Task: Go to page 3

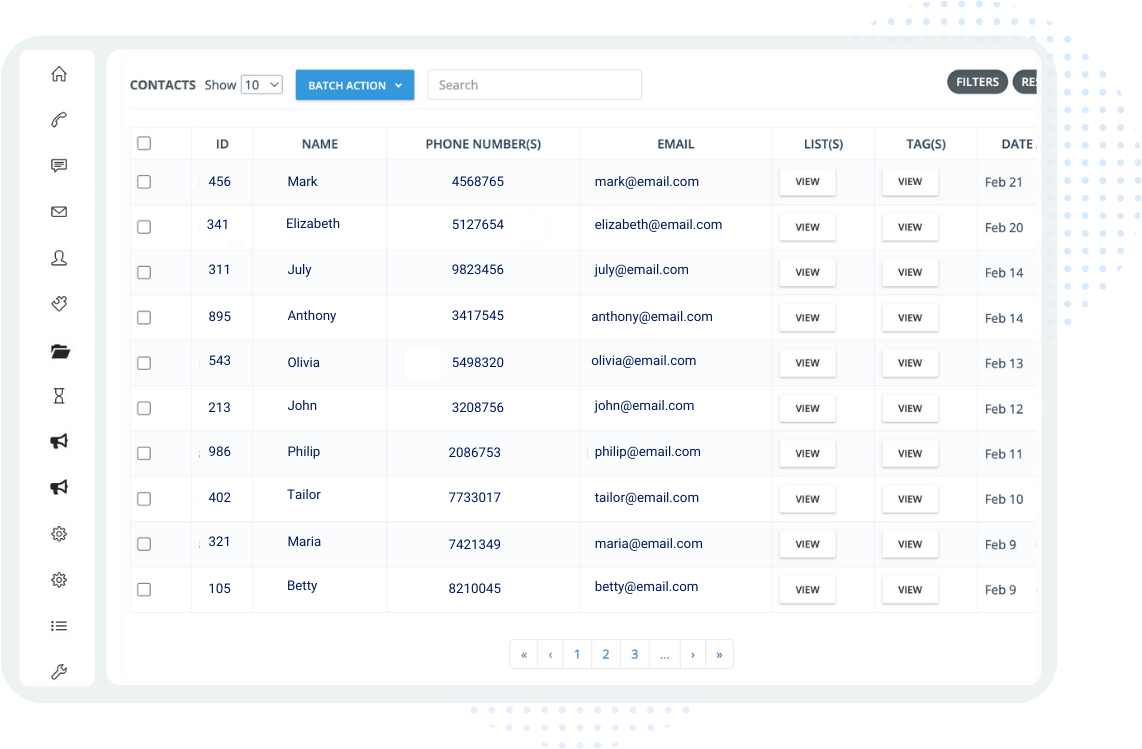Action: point(634,654)
